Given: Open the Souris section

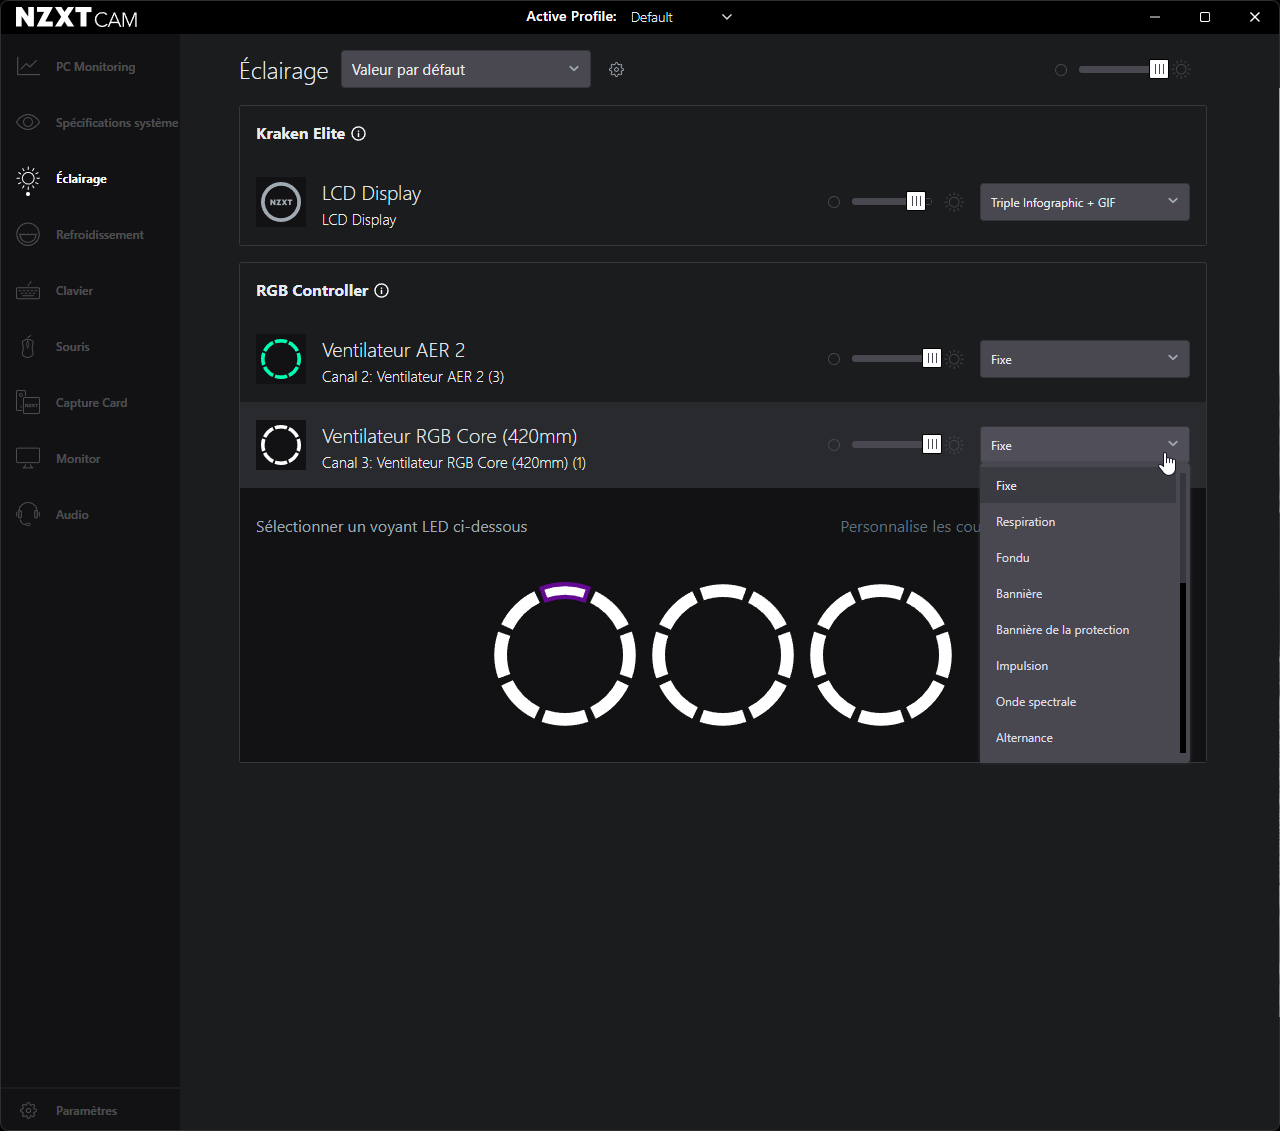Looking at the screenshot, I should (90, 347).
